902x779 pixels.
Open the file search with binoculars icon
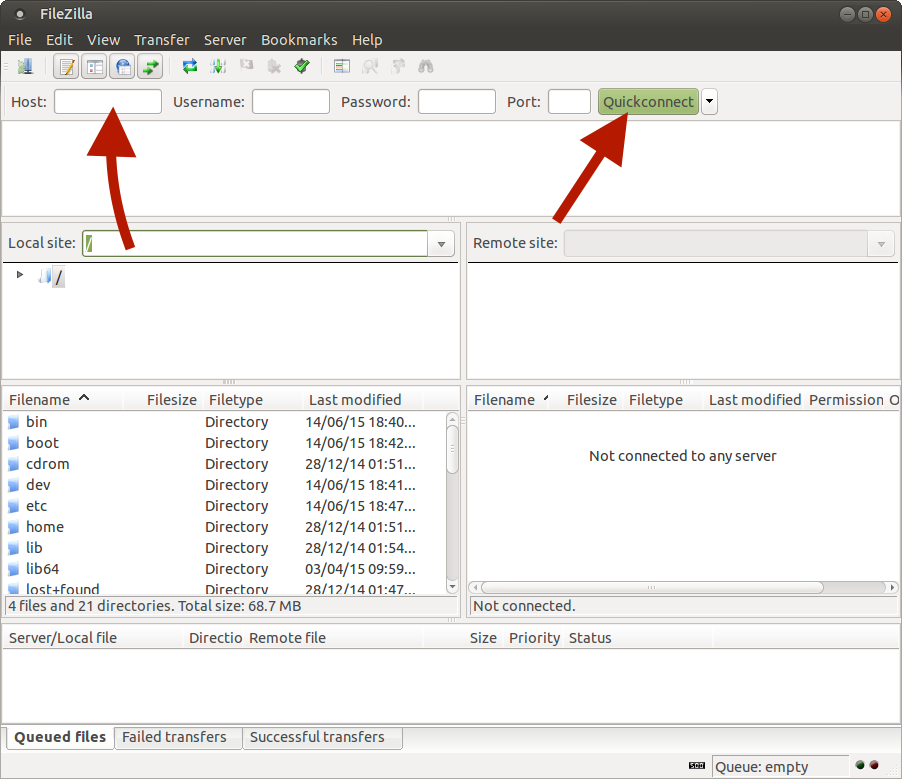[425, 66]
